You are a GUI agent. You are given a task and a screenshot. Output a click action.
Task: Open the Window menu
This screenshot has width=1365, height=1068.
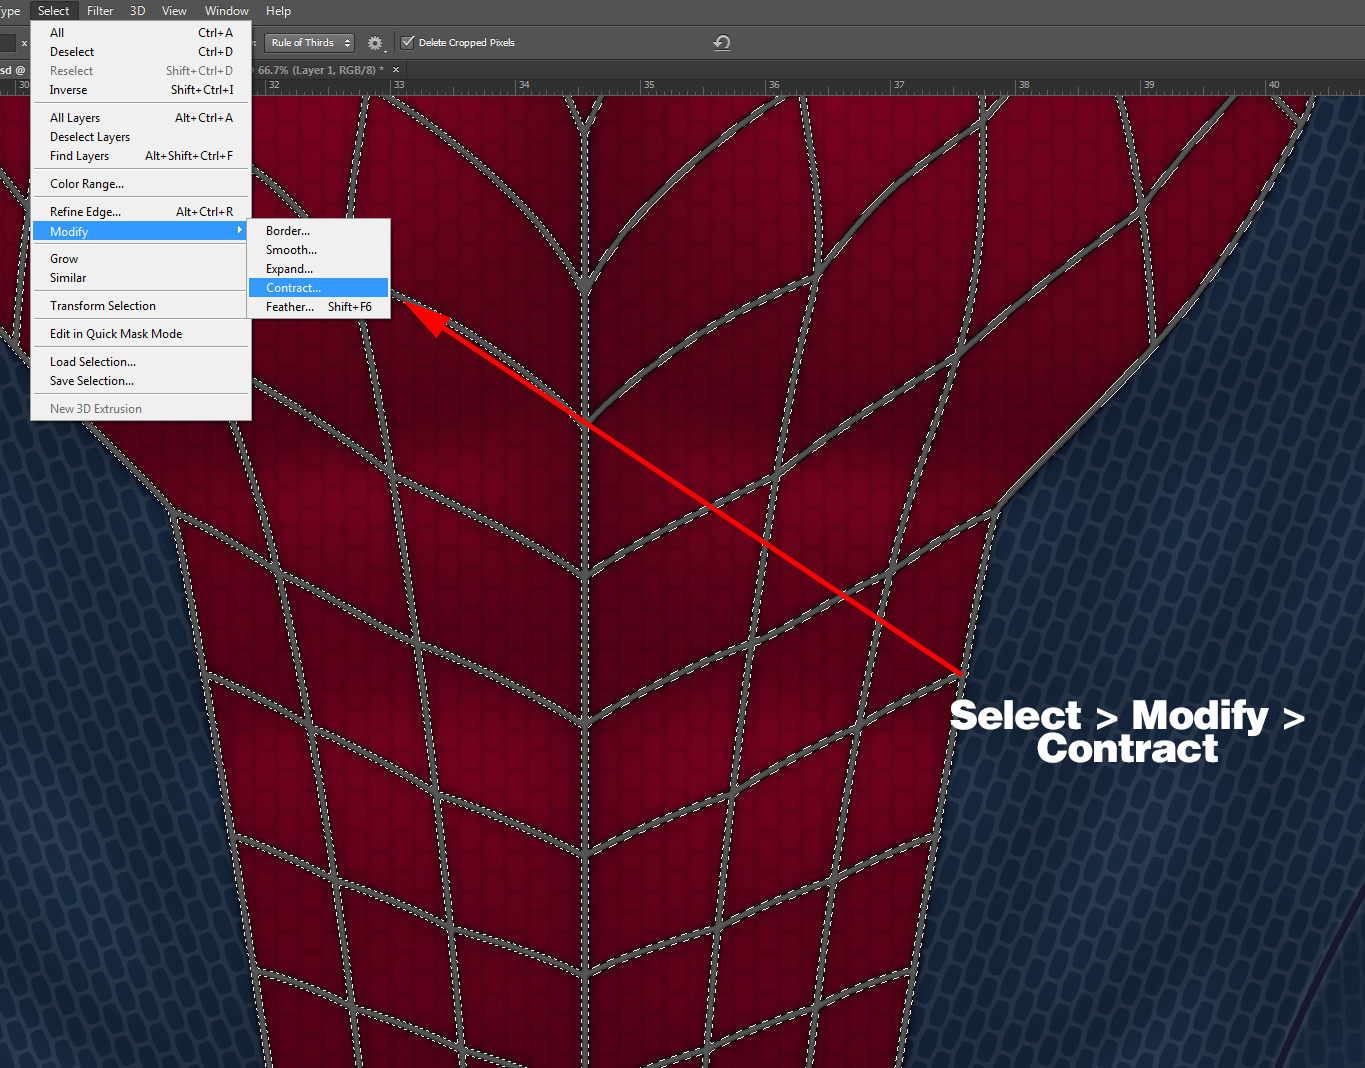(227, 11)
